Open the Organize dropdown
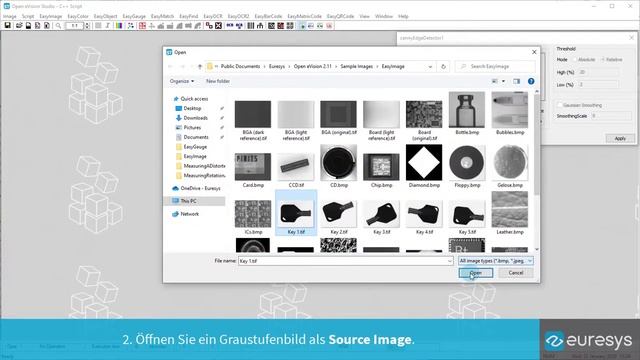Viewport: 640px width, 360px height. (x=182, y=81)
